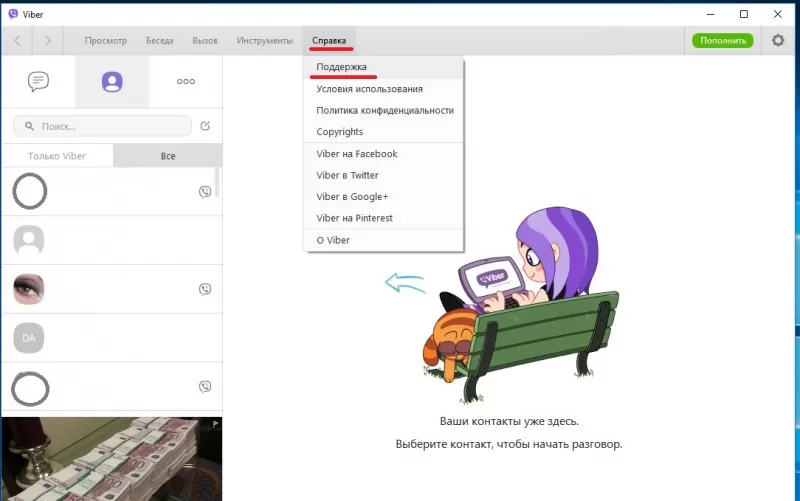Choose Условия использования menu entry
This screenshot has width=800, height=501.
384,89
